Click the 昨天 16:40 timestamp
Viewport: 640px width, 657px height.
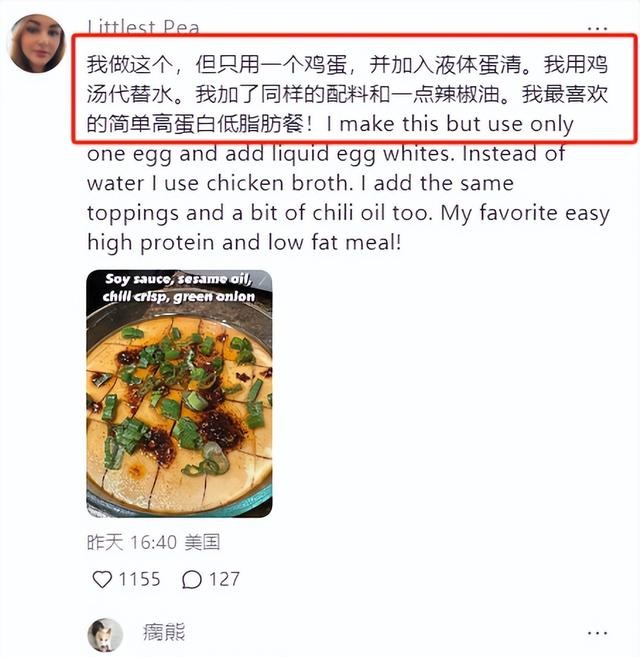(x=132, y=542)
